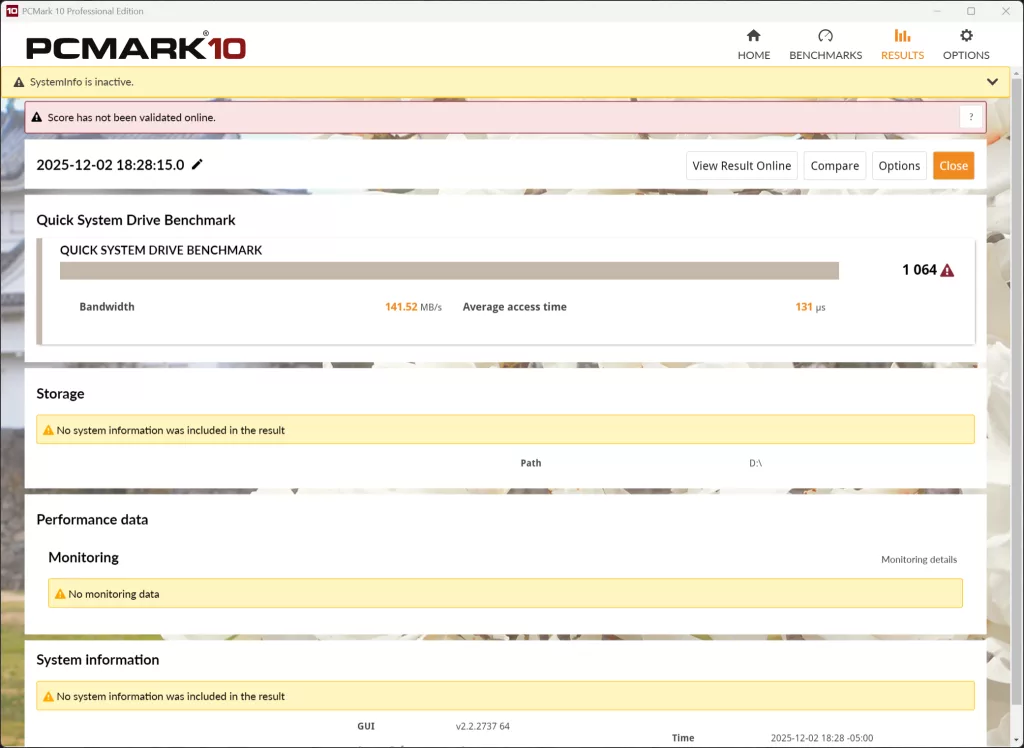1024x748 pixels.
Task: Expand the SystemInfo is inactive banner
Action: click(992, 82)
